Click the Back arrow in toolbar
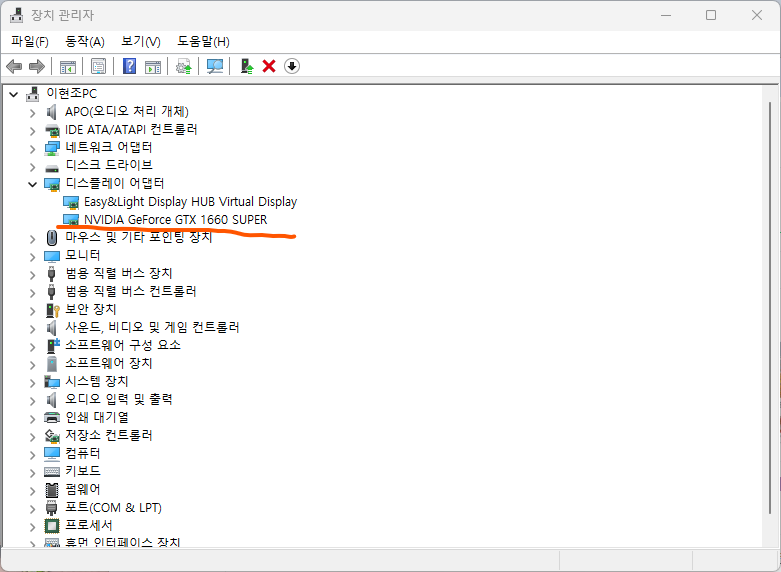 click(14, 66)
